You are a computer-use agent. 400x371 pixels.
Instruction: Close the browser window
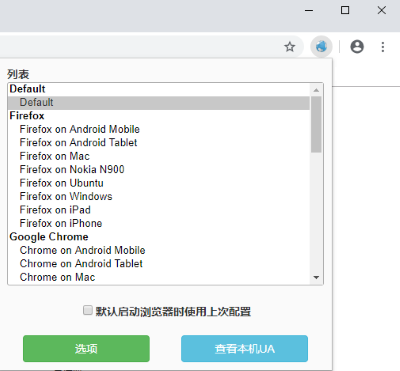tap(382, 10)
